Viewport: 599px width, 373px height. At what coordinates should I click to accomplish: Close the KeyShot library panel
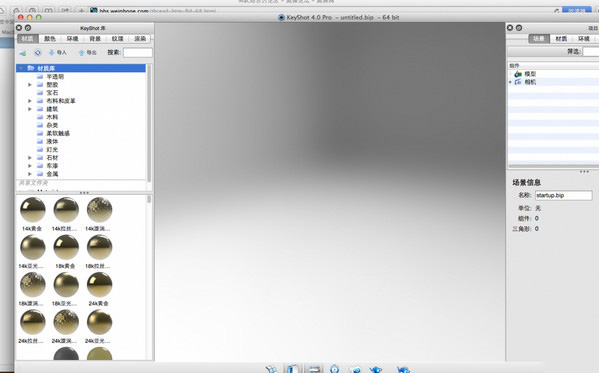[x=19, y=28]
